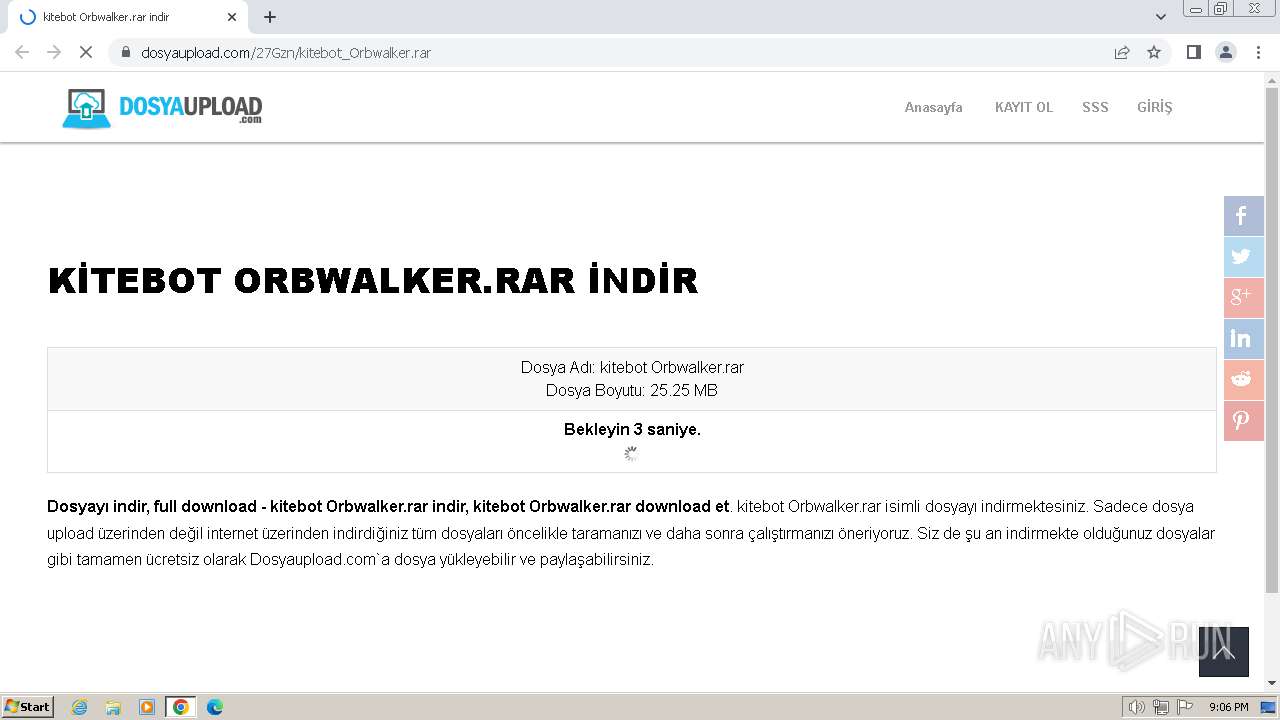Open Internet Explorer from taskbar

coord(80,707)
